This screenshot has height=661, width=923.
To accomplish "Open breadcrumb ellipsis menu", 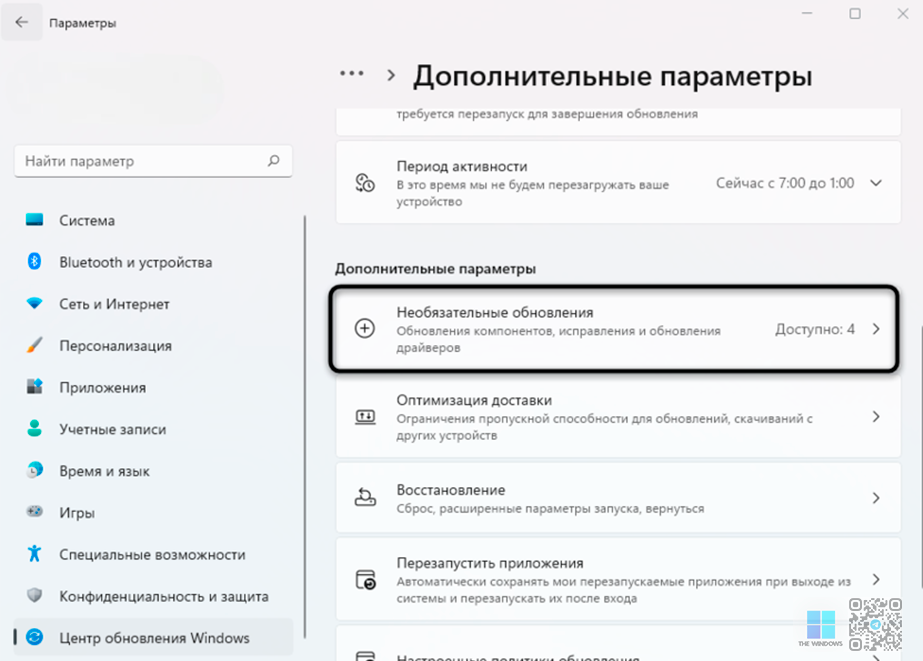I will point(351,74).
